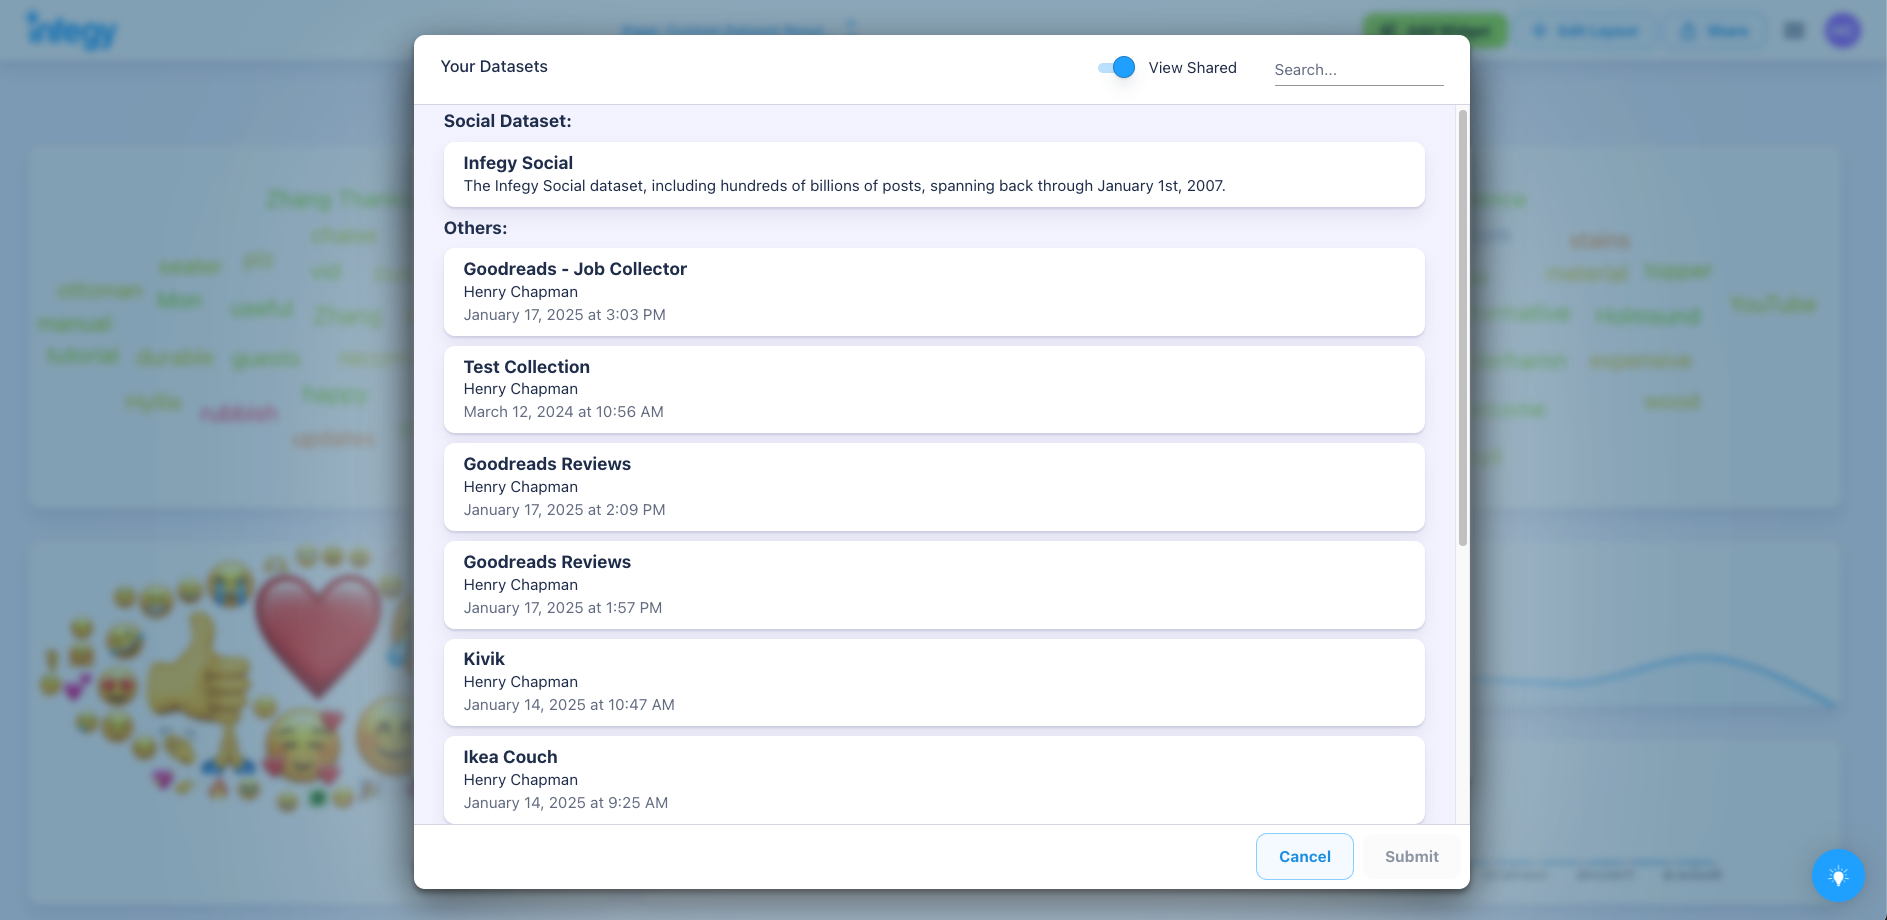Choose the Kivik dataset

click(934, 681)
